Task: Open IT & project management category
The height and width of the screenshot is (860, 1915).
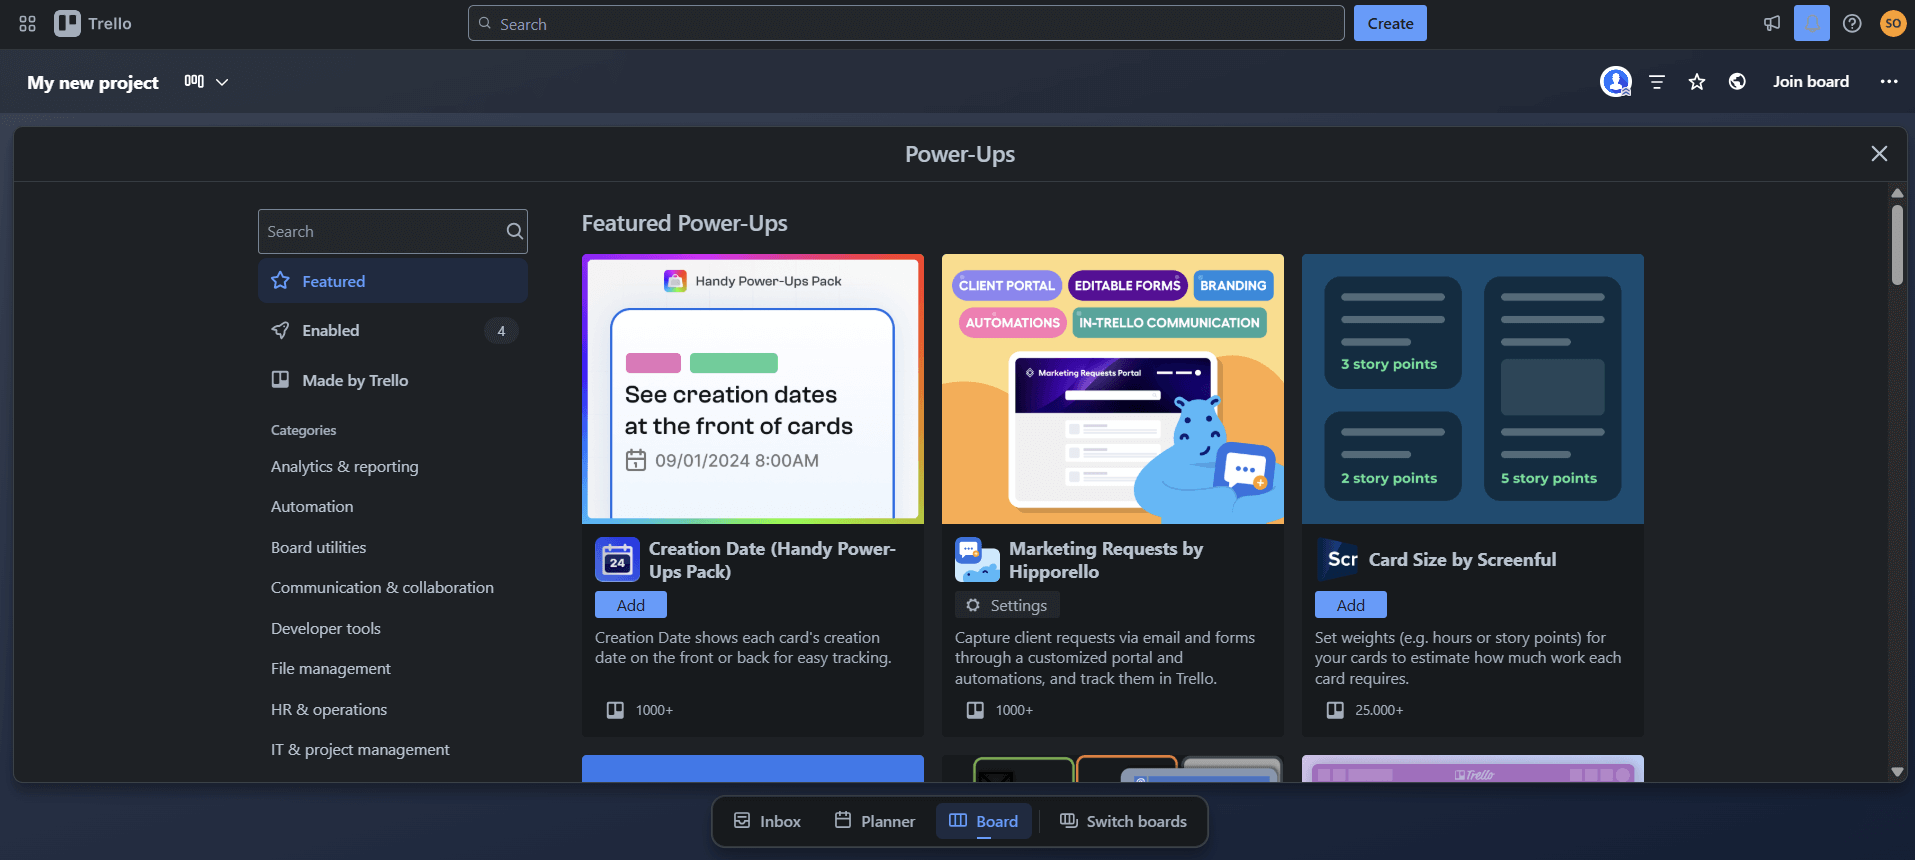Action: [360, 749]
